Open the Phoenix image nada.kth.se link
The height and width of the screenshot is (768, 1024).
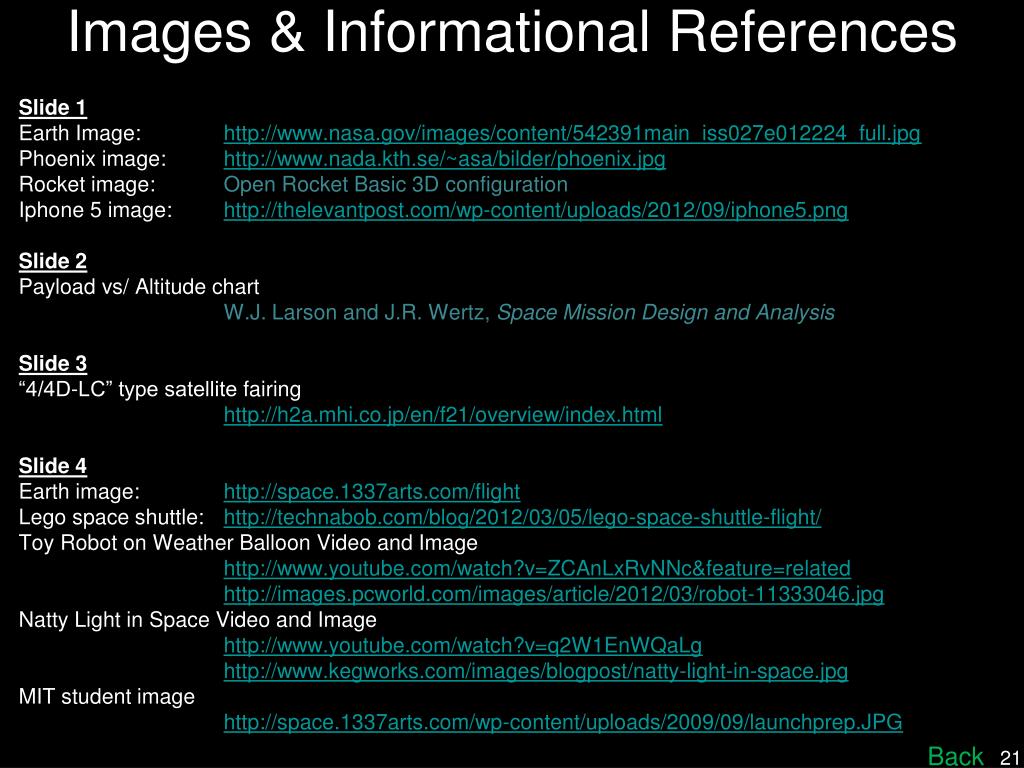(445, 159)
